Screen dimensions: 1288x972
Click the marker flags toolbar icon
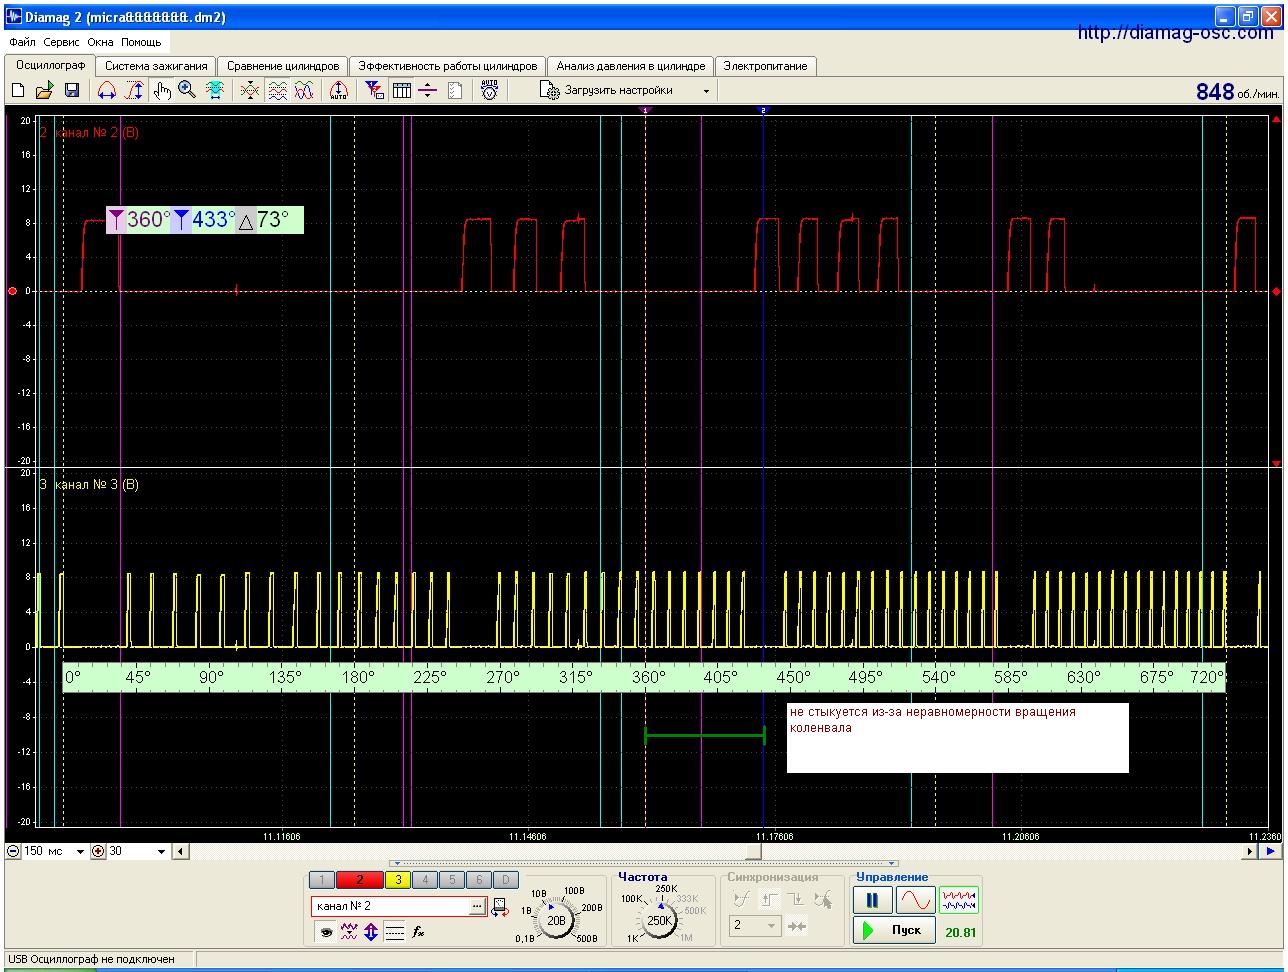click(375, 91)
